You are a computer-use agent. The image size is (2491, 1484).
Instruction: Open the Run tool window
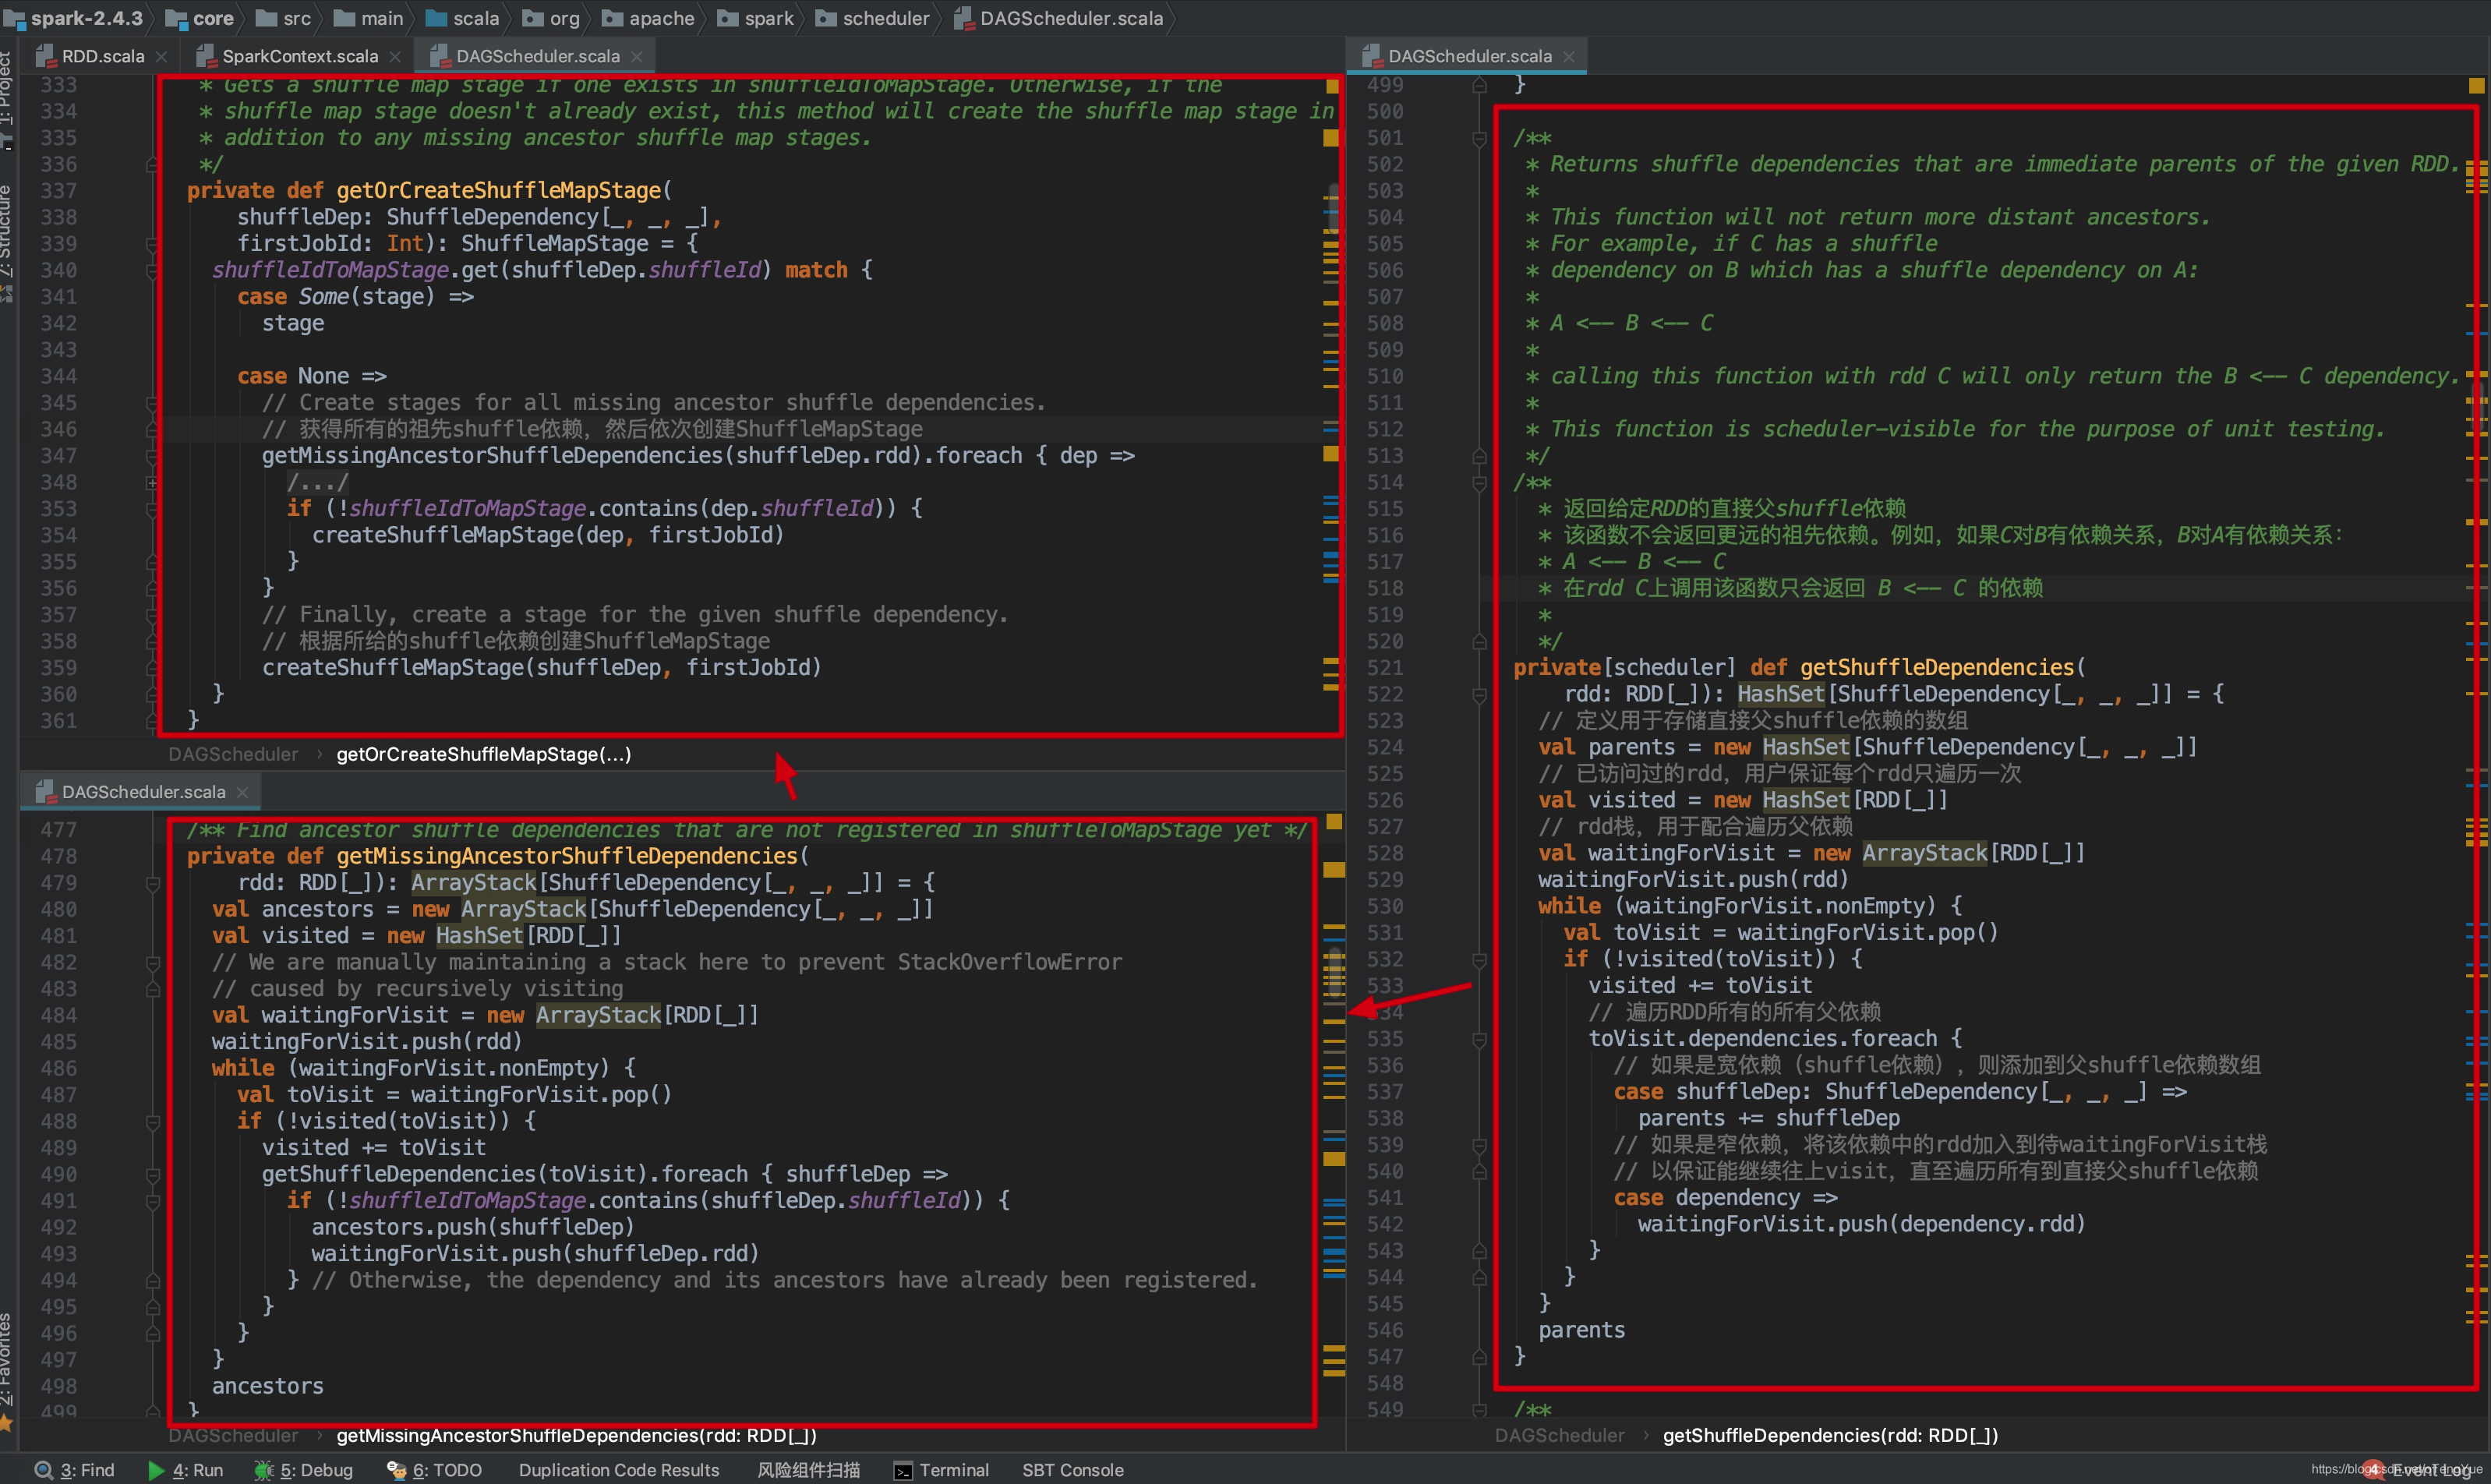(186, 1470)
